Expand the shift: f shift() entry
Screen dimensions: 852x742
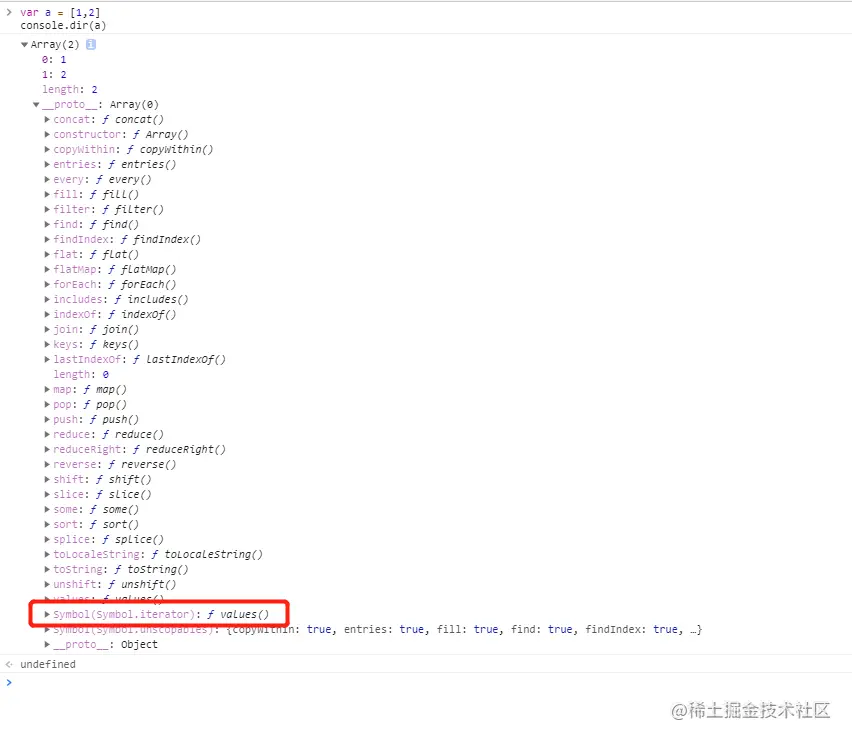tap(47, 480)
